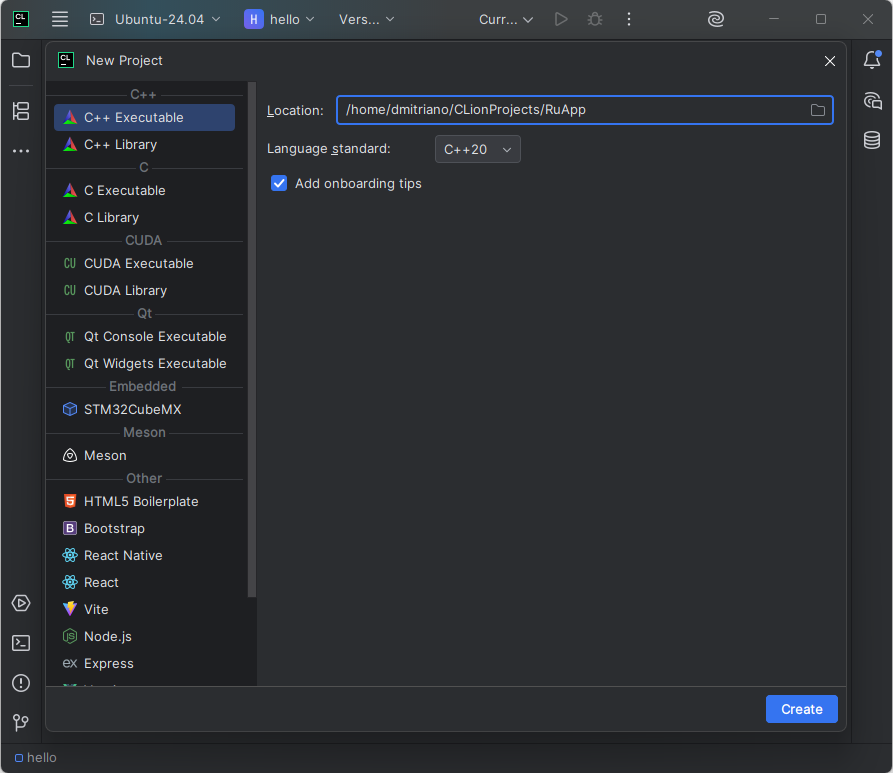Open the hello project dropdown

coord(280,19)
